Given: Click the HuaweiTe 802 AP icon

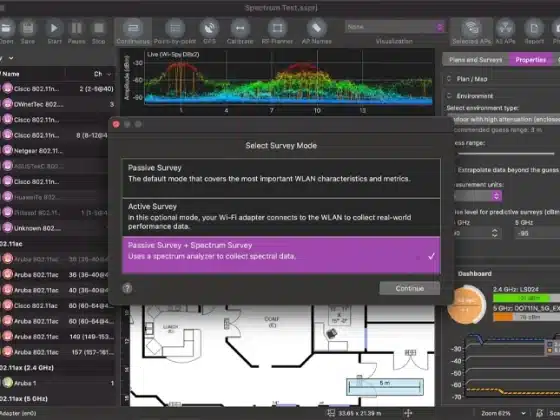Looking at the screenshot, I should (x=8, y=197).
